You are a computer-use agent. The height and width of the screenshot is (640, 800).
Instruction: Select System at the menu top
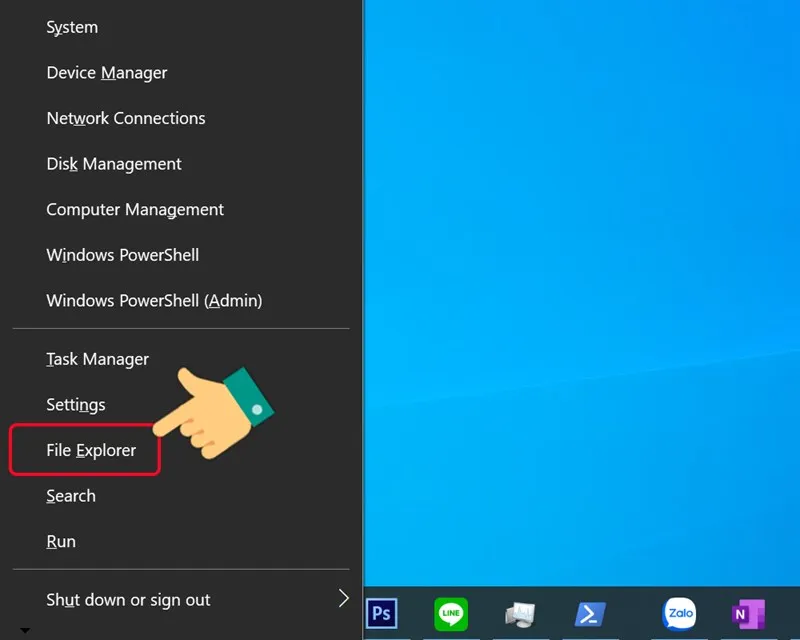click(x=72, y=28)
